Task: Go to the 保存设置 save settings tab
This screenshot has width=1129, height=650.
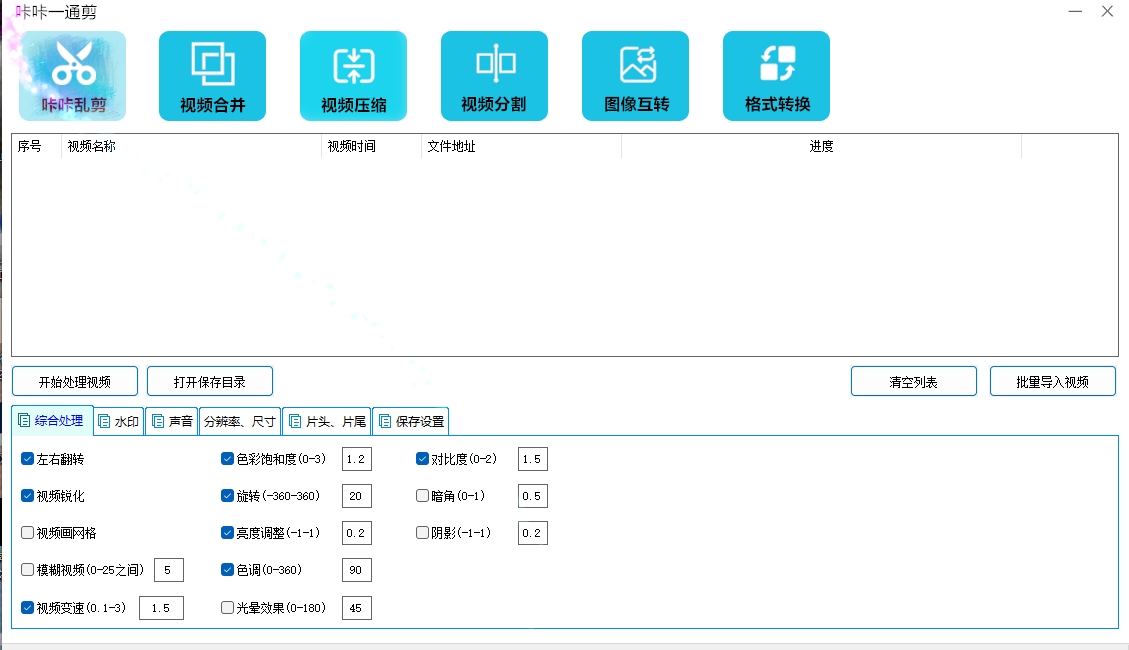Action: click(x=411, y=422)
